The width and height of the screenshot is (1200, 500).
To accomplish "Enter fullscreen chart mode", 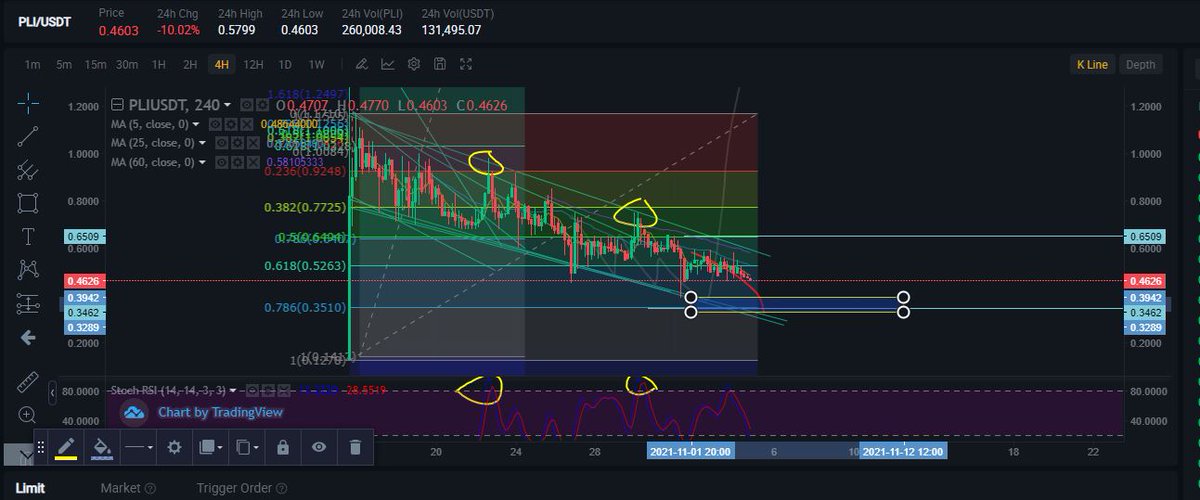I will point(466,64).
